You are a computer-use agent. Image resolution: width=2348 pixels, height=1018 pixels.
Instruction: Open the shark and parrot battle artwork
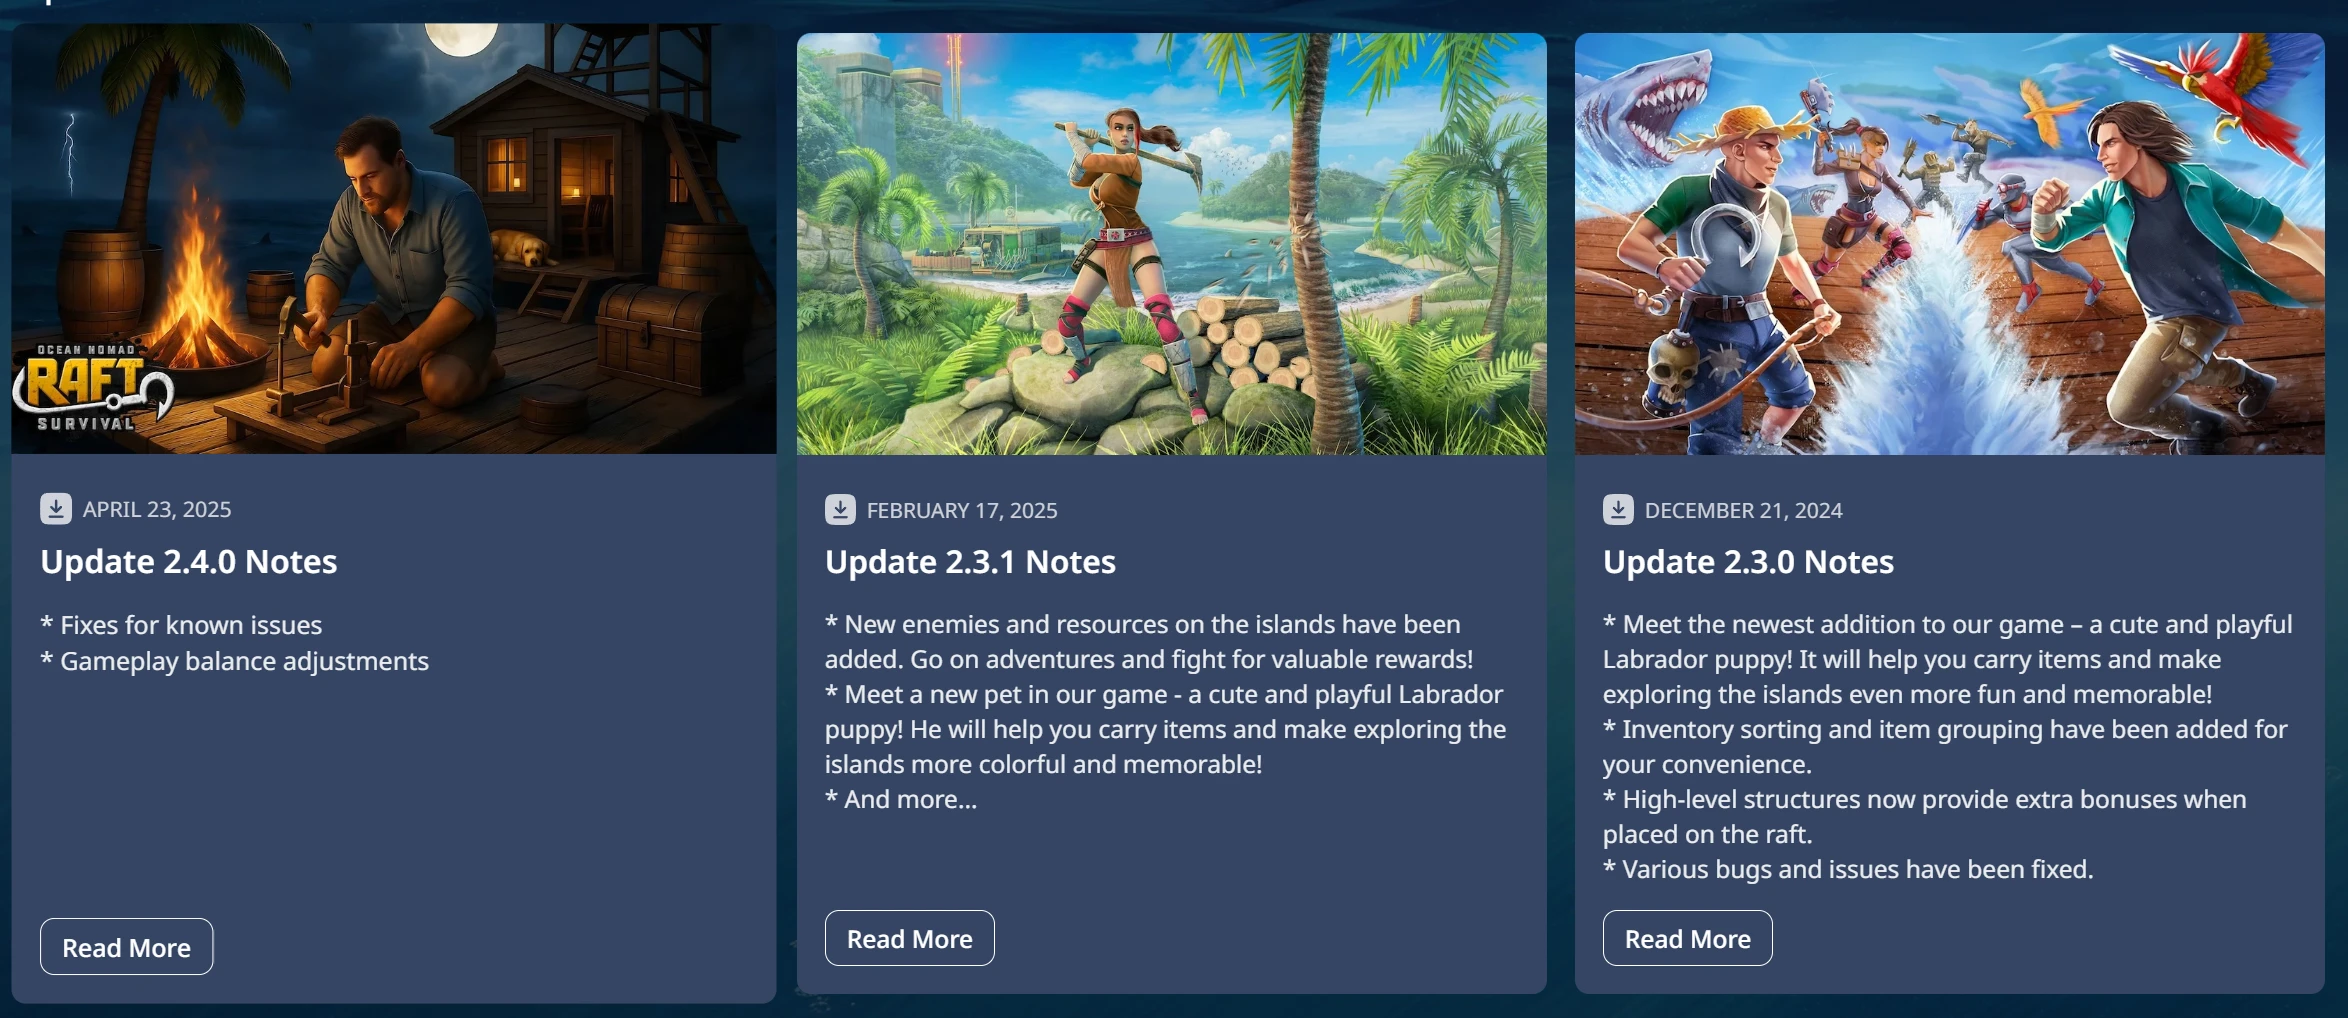pyautogui.click(x=1950, y=244)
